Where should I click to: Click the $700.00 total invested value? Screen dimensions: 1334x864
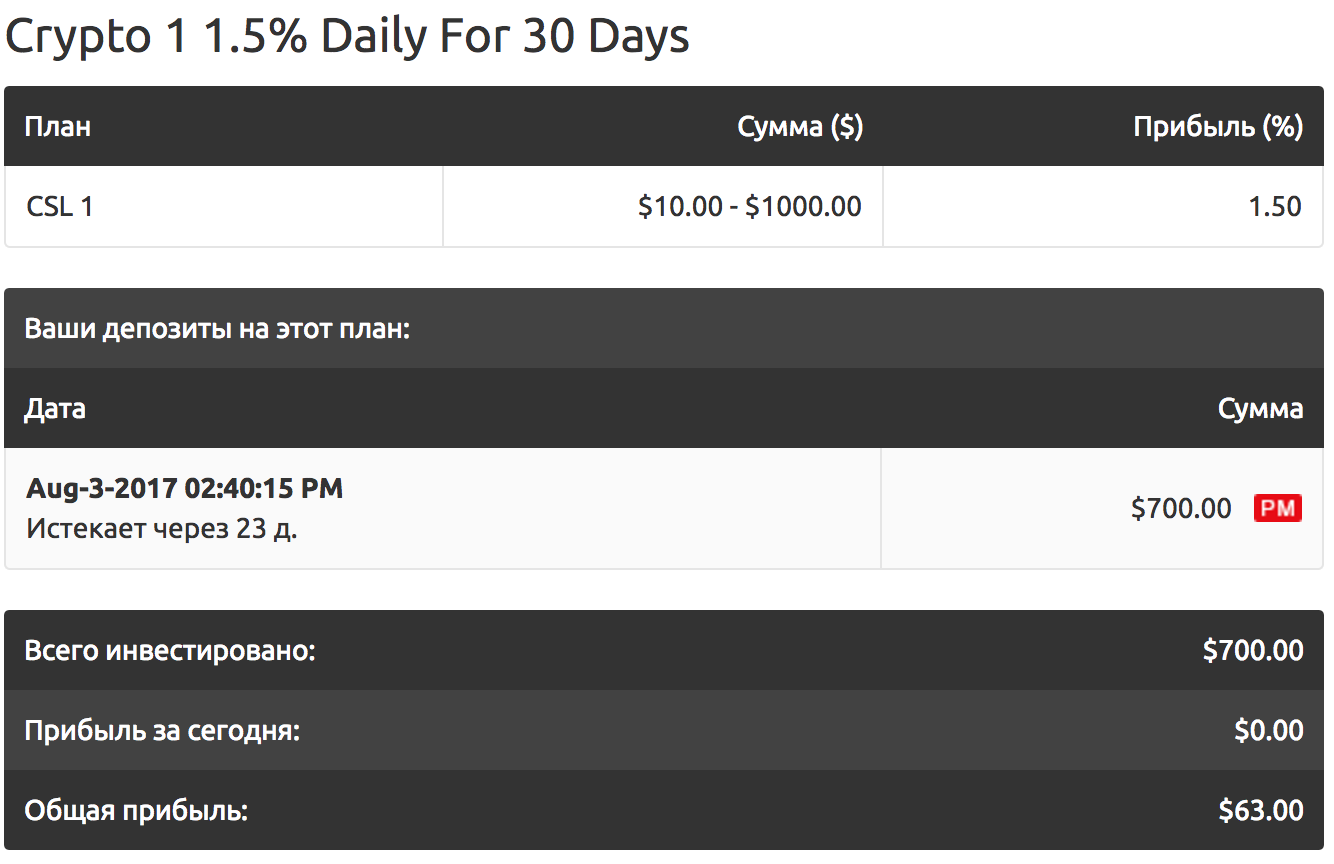pyautogui.click(x=1253, y=651)
